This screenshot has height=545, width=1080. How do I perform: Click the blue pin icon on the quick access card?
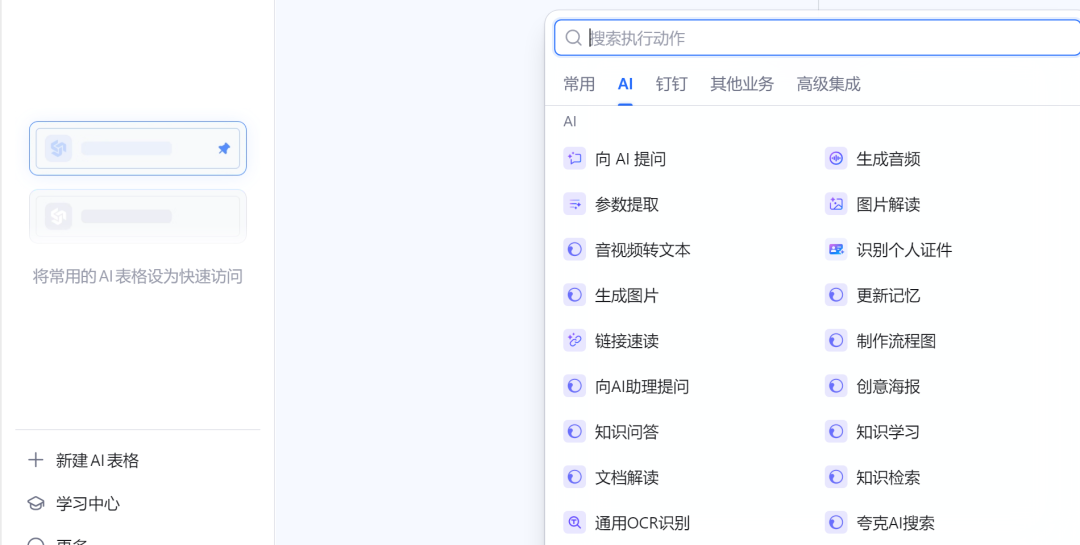tap(224, 148)
